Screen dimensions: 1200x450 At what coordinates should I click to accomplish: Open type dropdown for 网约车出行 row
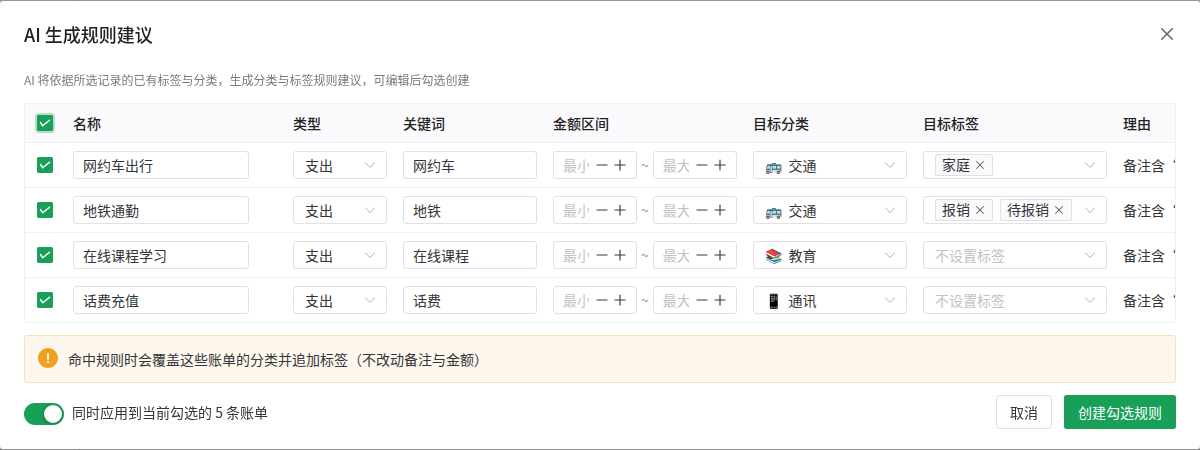pyautogui.click(x=340, y=165)
